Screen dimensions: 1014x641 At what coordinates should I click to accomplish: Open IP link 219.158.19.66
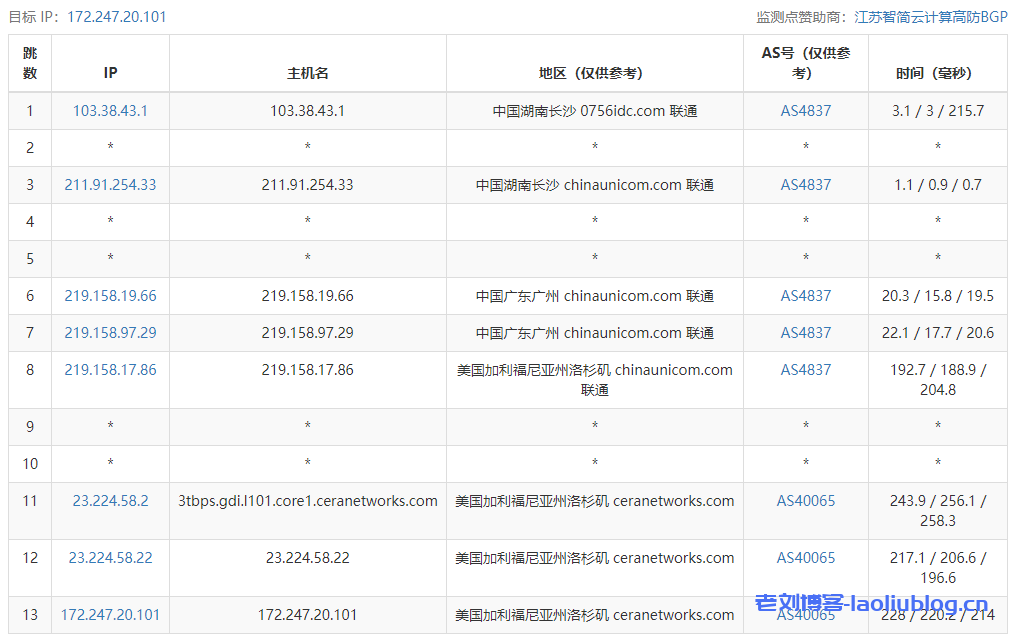pyautogui.click(x=110, y=296)
